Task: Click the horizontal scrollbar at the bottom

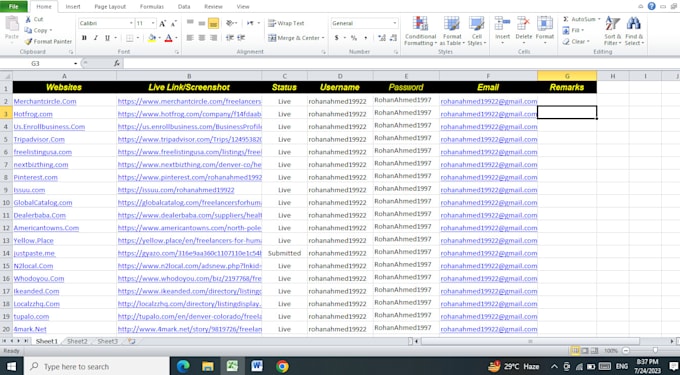Action: (x=530, y=341)
